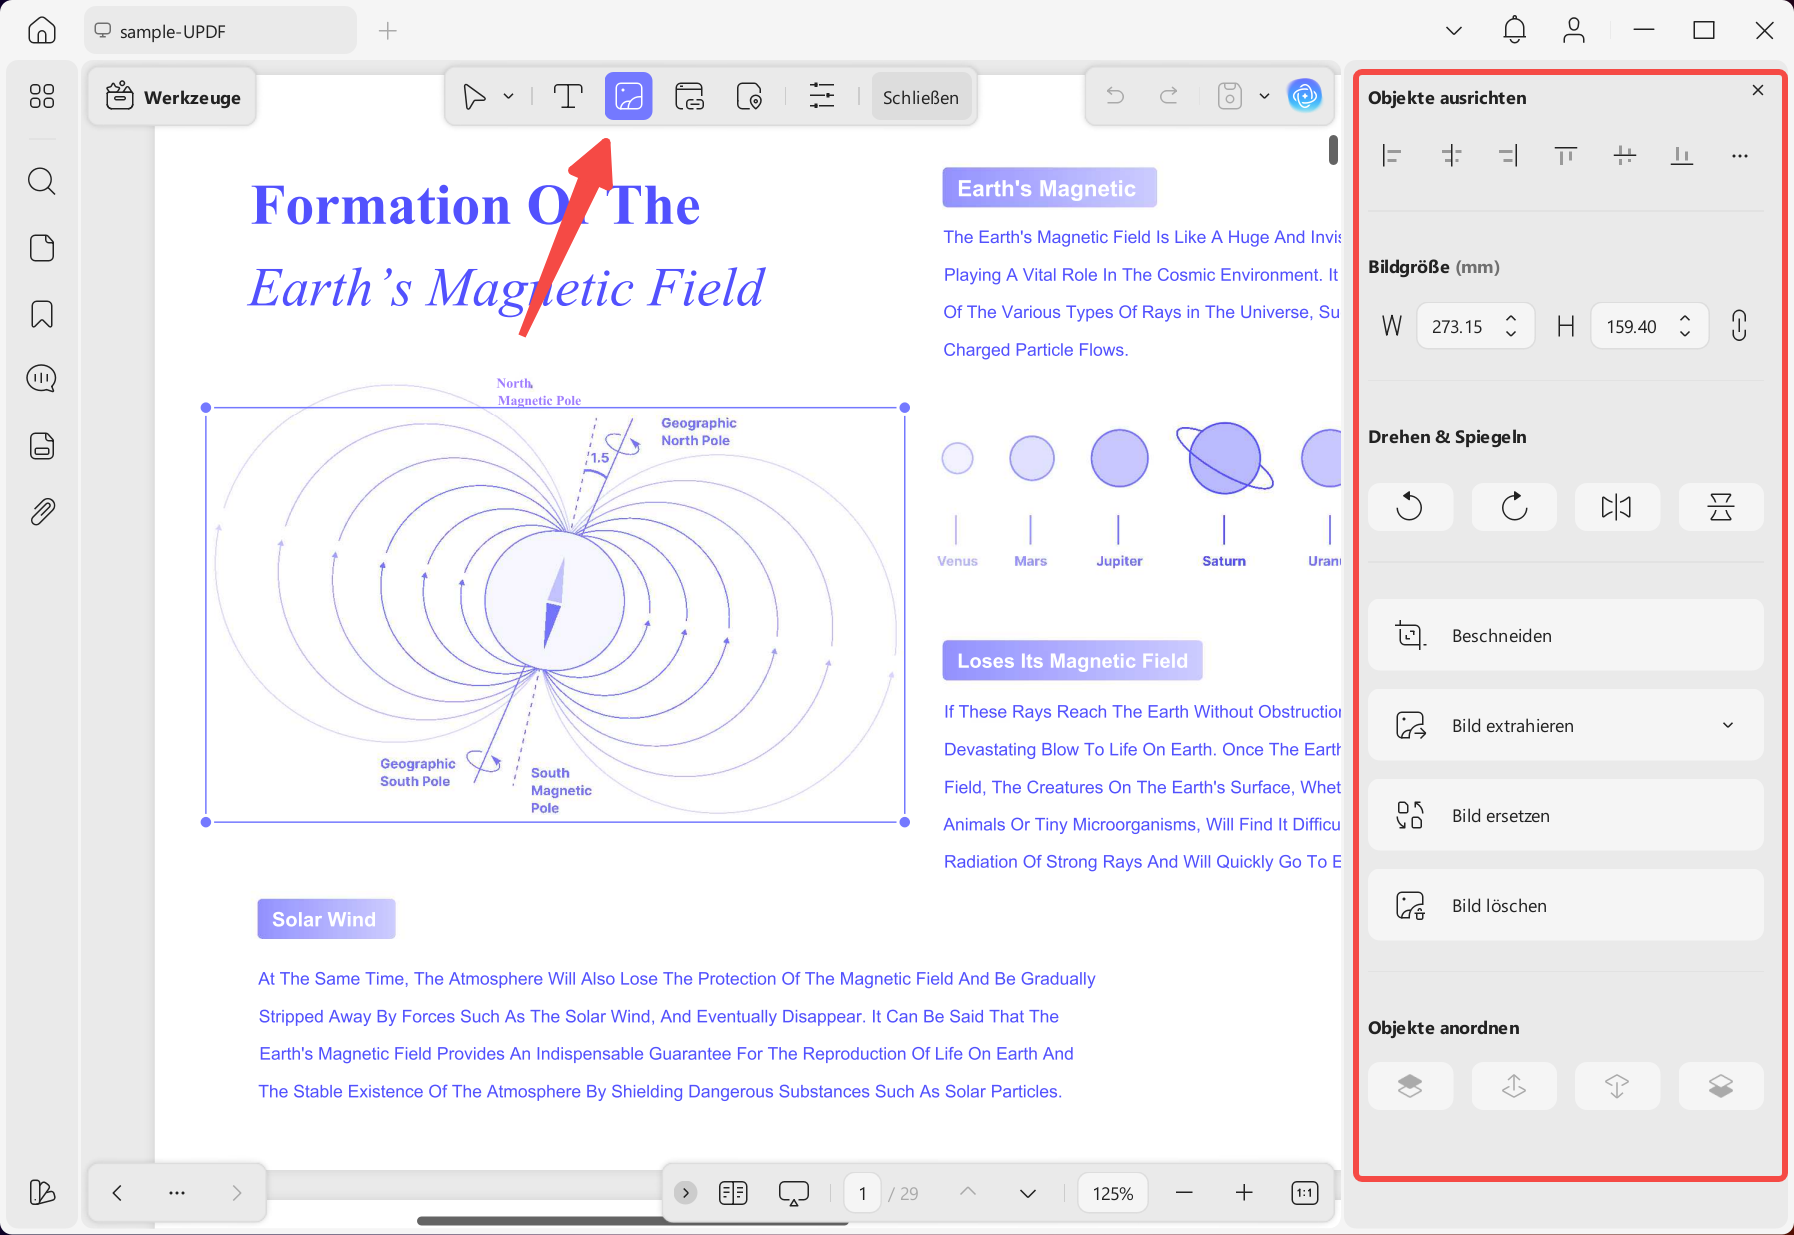The height and width of the screenshot is (1235, 1794).
Task: Open the Werkzeuge tools menu
Action: tap(172, 97)
